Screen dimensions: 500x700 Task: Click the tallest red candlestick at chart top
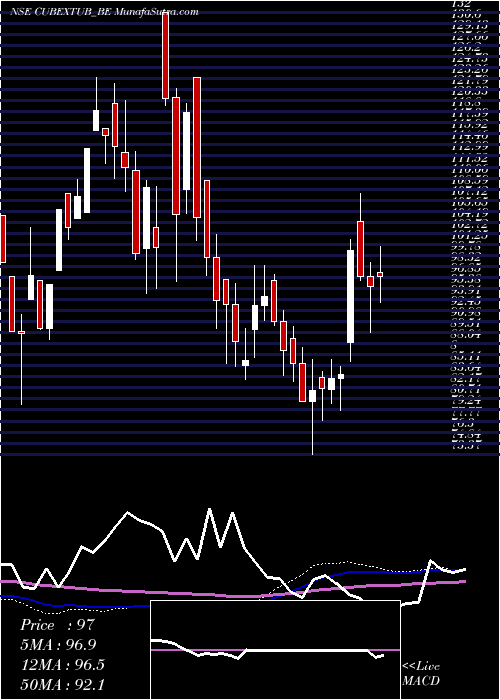pyautogui.click(x=166, y=55)
